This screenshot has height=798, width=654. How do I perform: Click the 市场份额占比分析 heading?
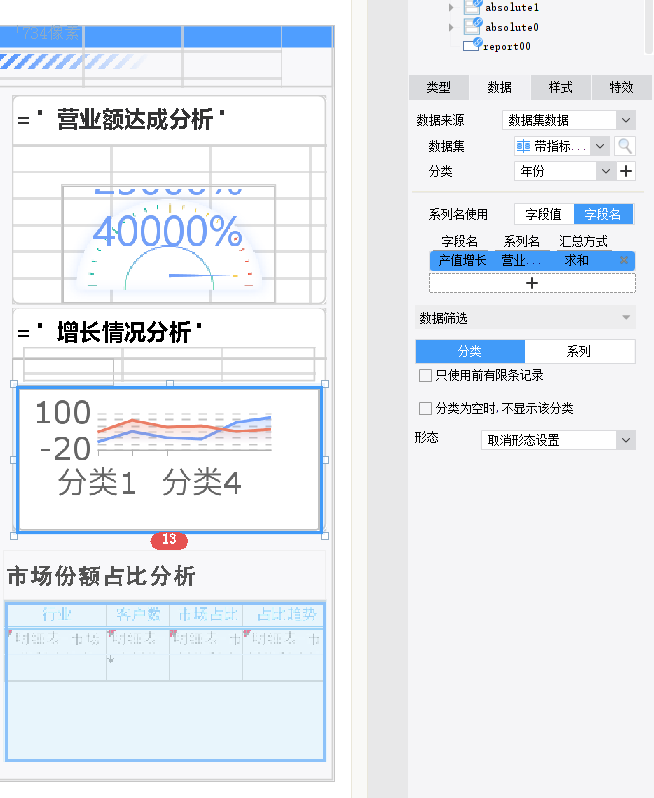coord(101,576)
